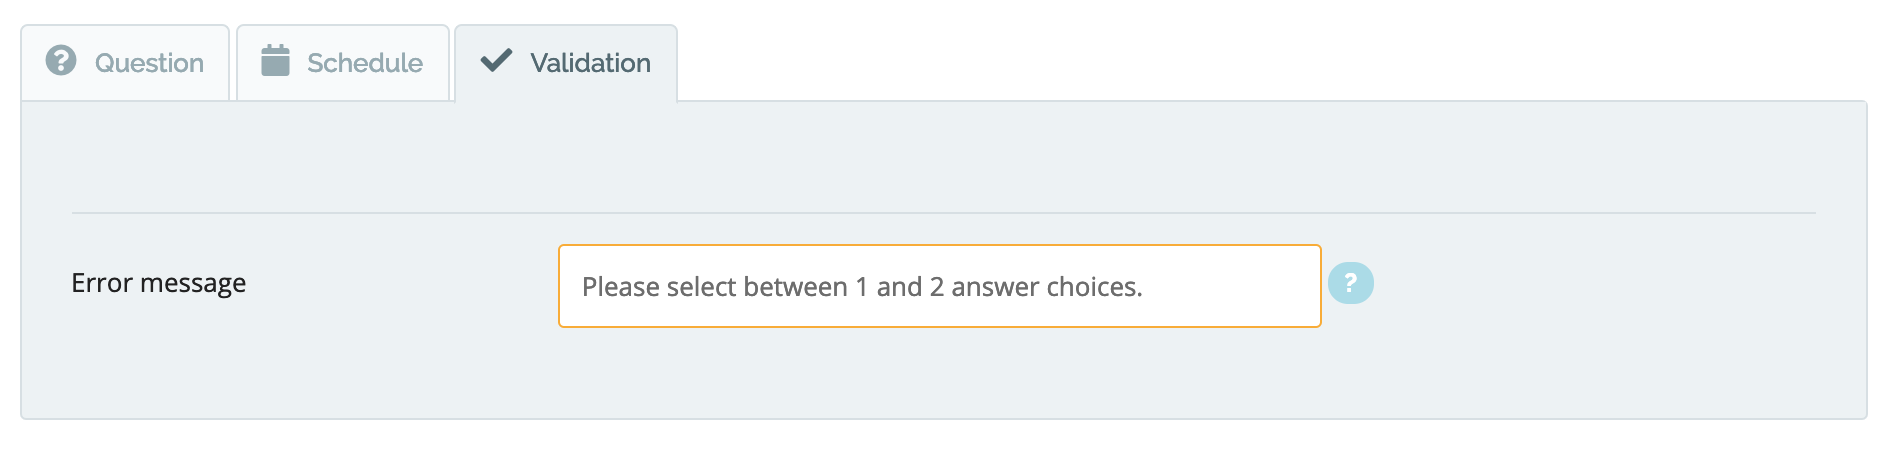The height and width of the screenshot is (452, 1888).
Task: Switch to the Question tab
Action: (126, 63)
